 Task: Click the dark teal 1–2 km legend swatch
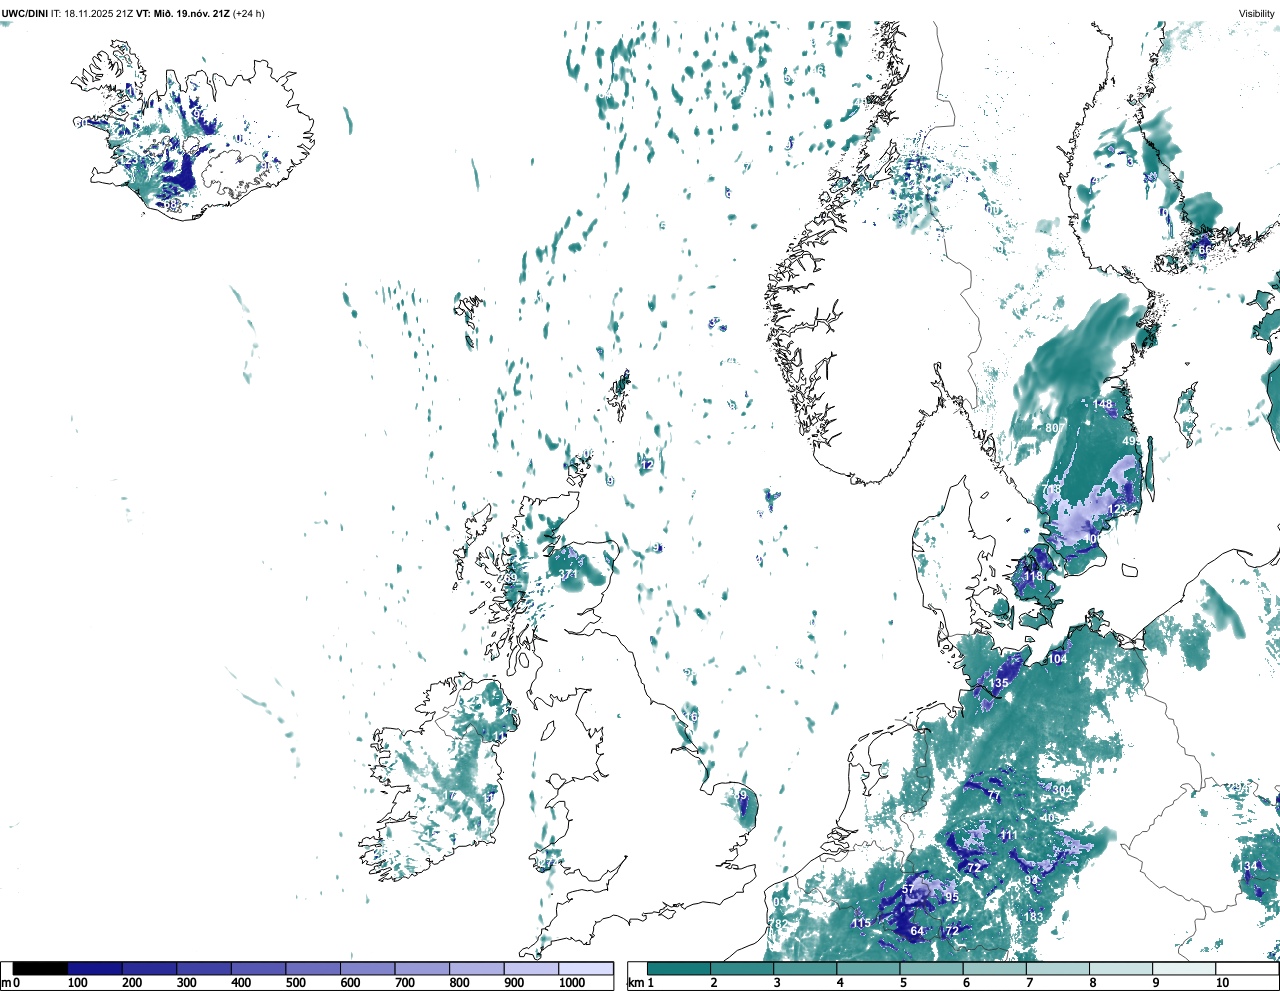679,969
